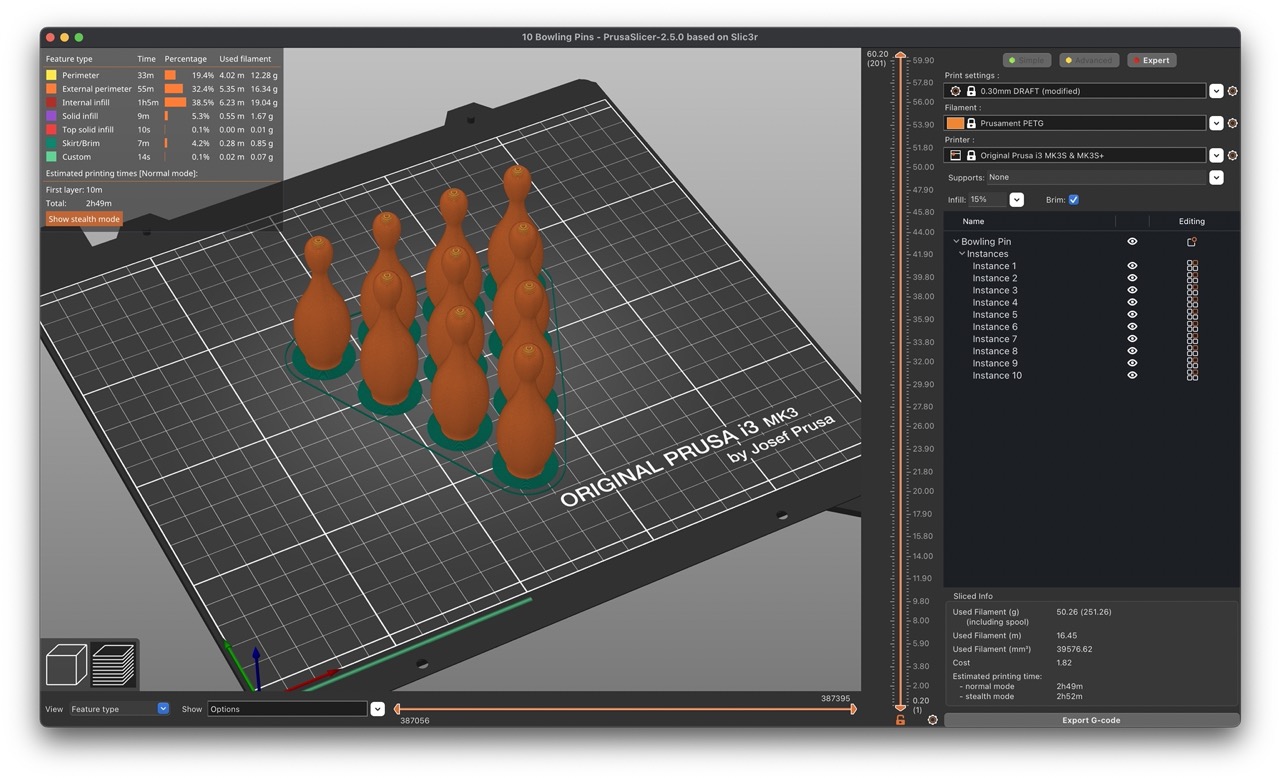This screenshot has height=780, width=1280.
Task: Click the lock icon beside 0.30mm DRAFT
Action: (x=971, y=91)
